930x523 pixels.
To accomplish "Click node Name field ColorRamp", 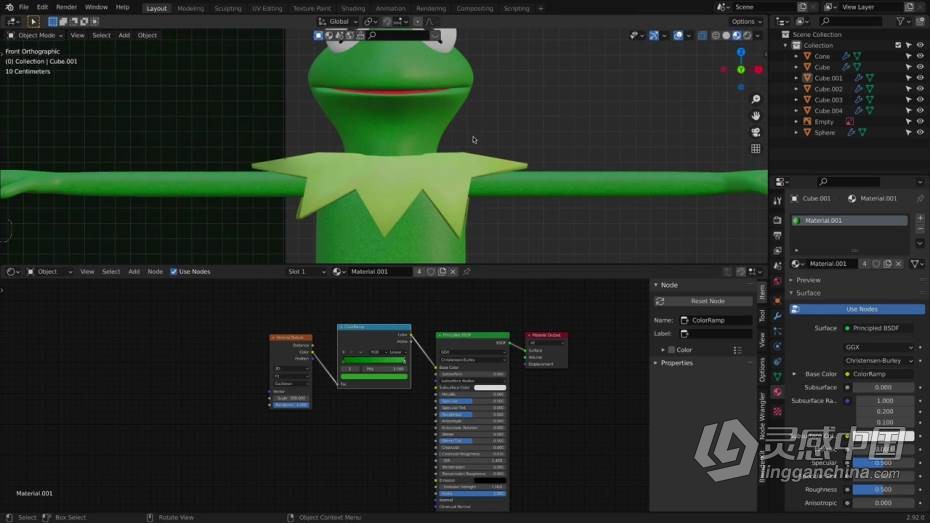I will (x=716, y=320).
